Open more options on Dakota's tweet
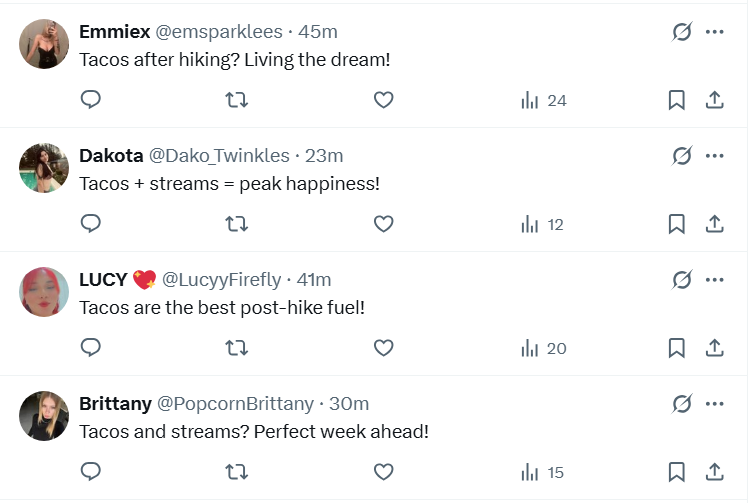 (x=714, y=156)
